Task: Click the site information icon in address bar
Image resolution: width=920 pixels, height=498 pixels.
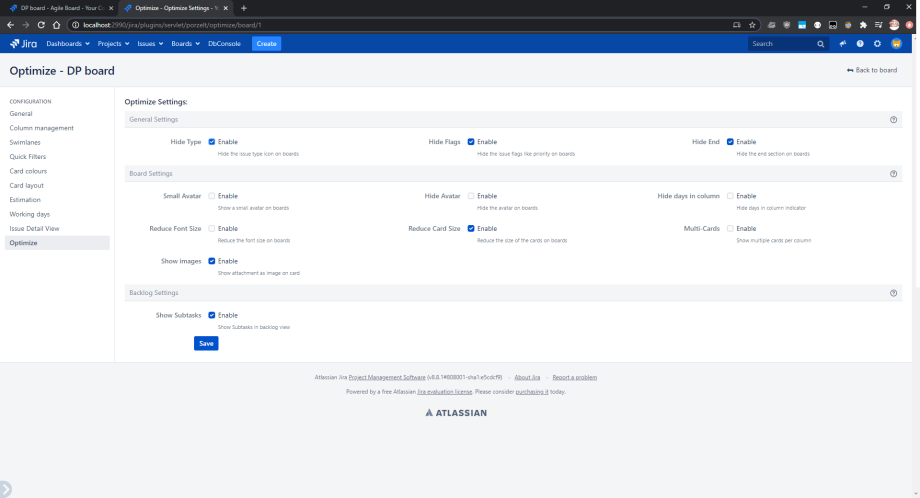Action: point(75,25)
